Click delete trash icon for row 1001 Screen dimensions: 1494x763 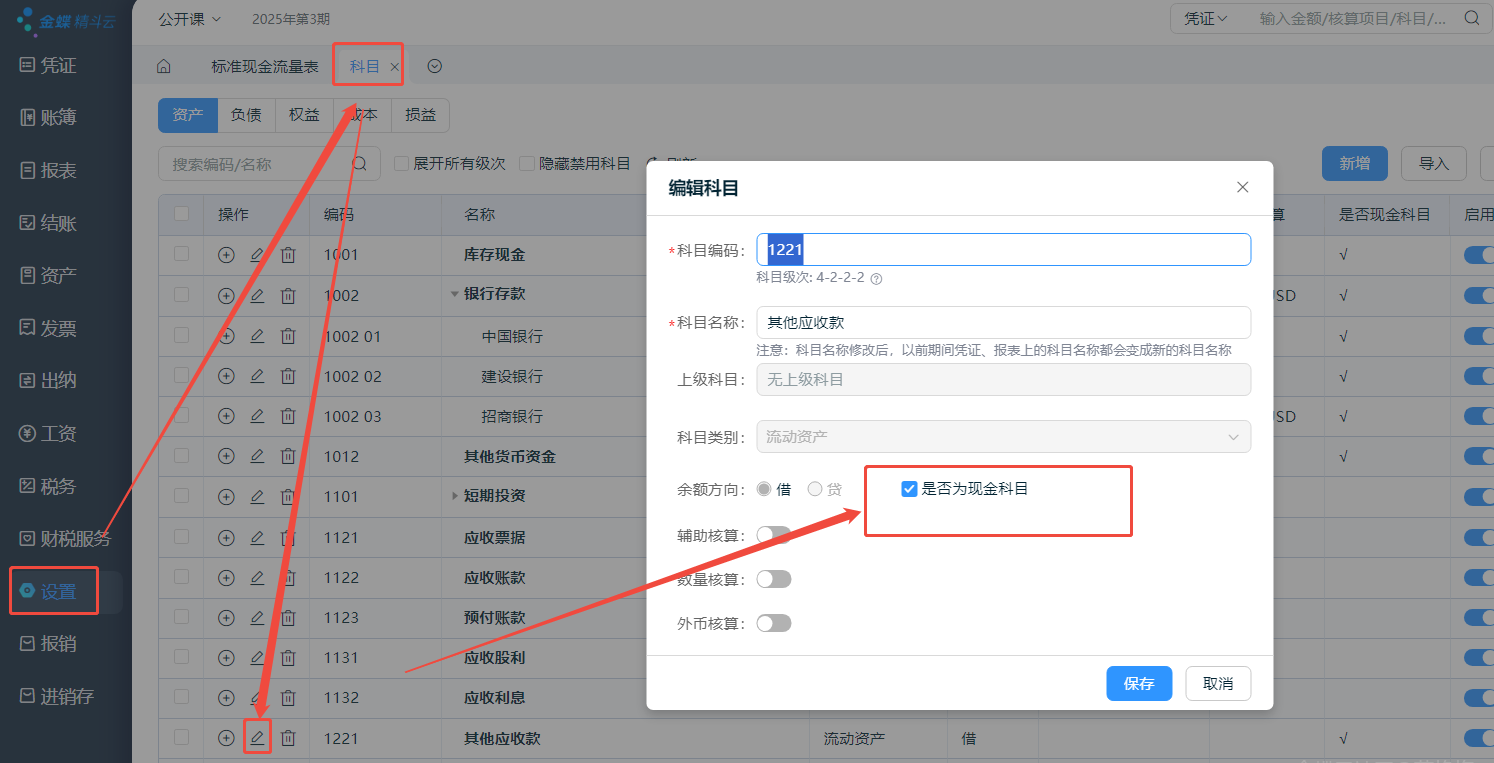pos(288,255)
